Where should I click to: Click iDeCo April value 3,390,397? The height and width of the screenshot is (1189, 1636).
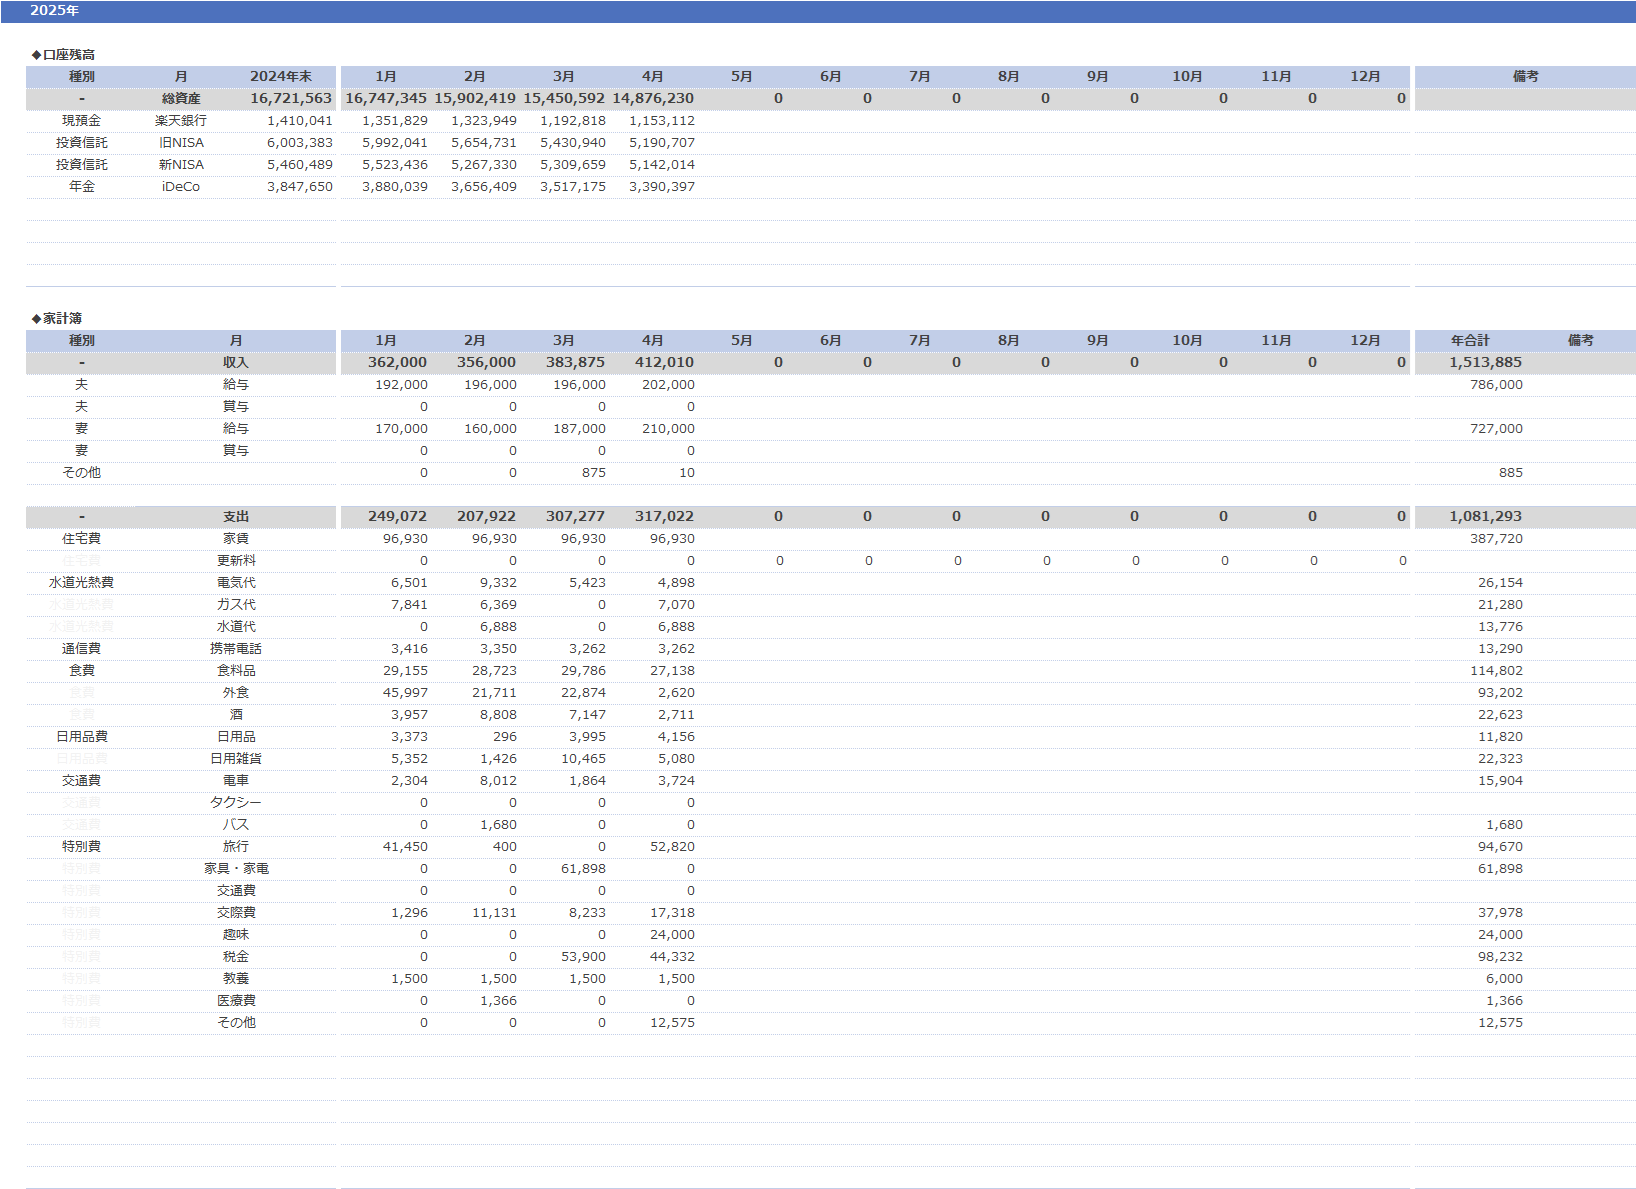coord(662,187)
